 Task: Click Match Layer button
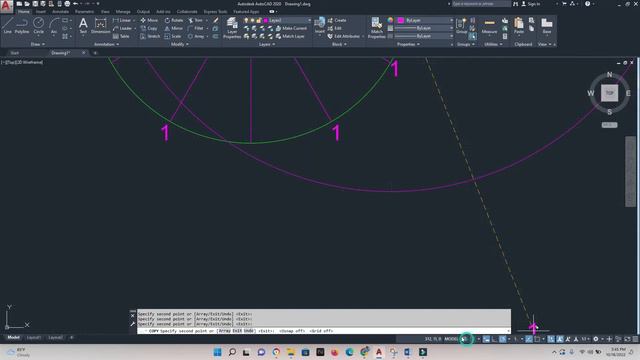tap(290, 36)
